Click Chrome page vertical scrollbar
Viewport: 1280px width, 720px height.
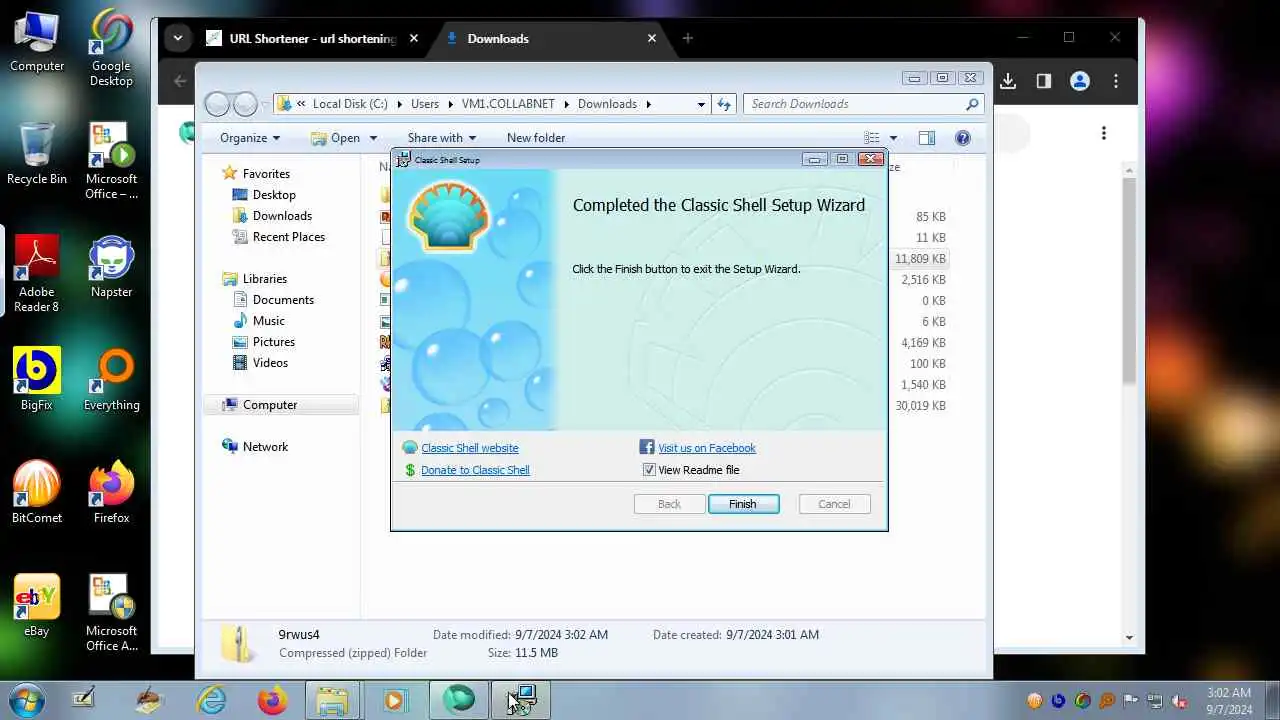coord(1129,279)
